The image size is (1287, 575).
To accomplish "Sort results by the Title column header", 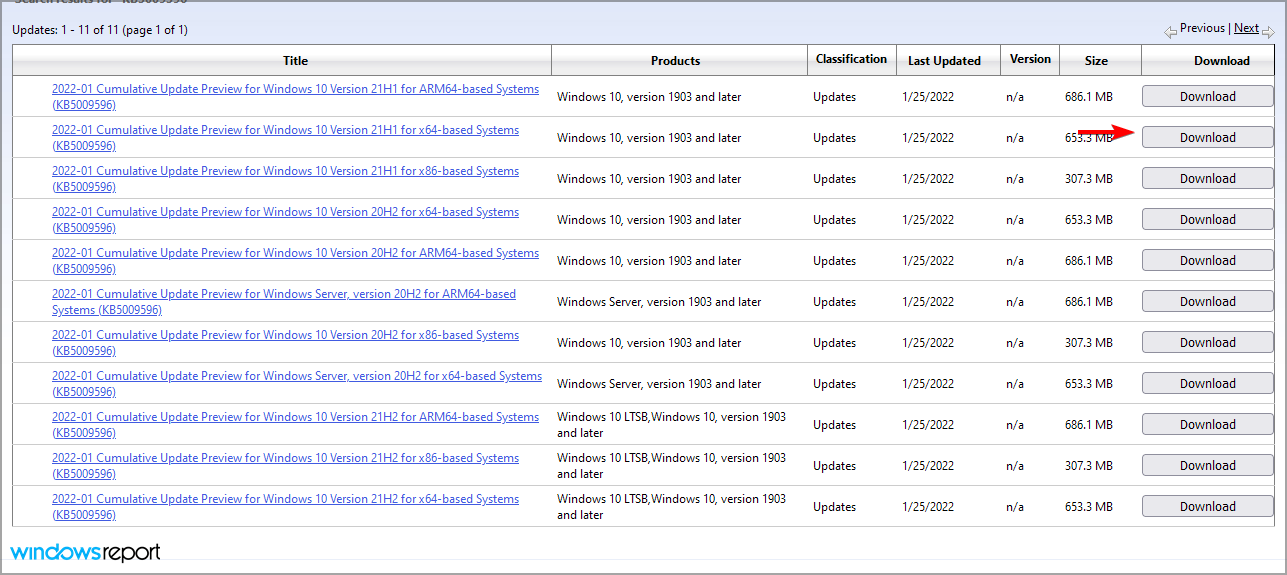I will click(295, 61).
